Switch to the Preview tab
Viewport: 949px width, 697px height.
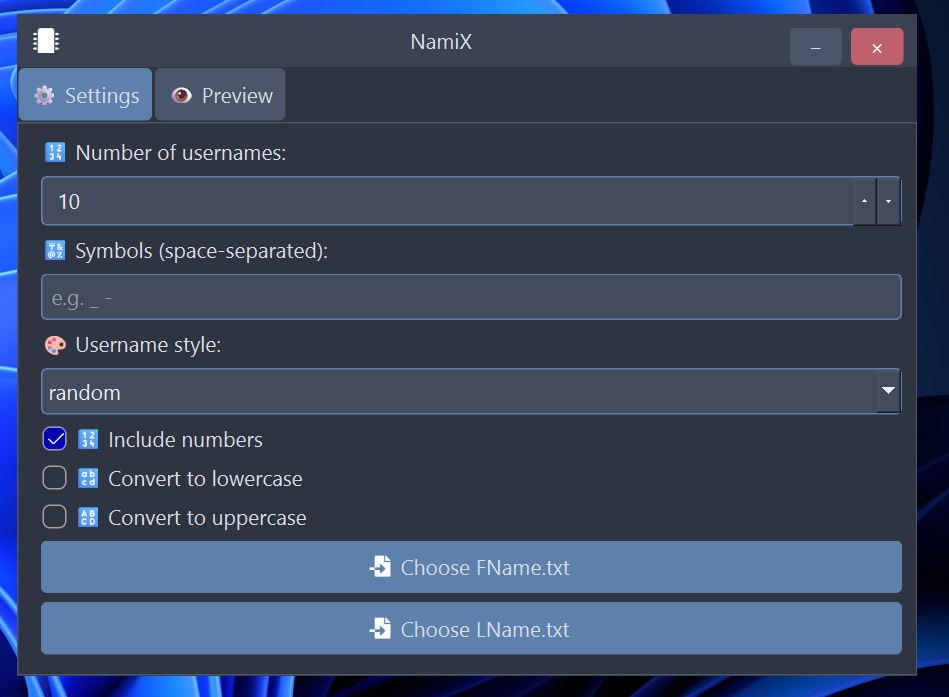[220, 94]
